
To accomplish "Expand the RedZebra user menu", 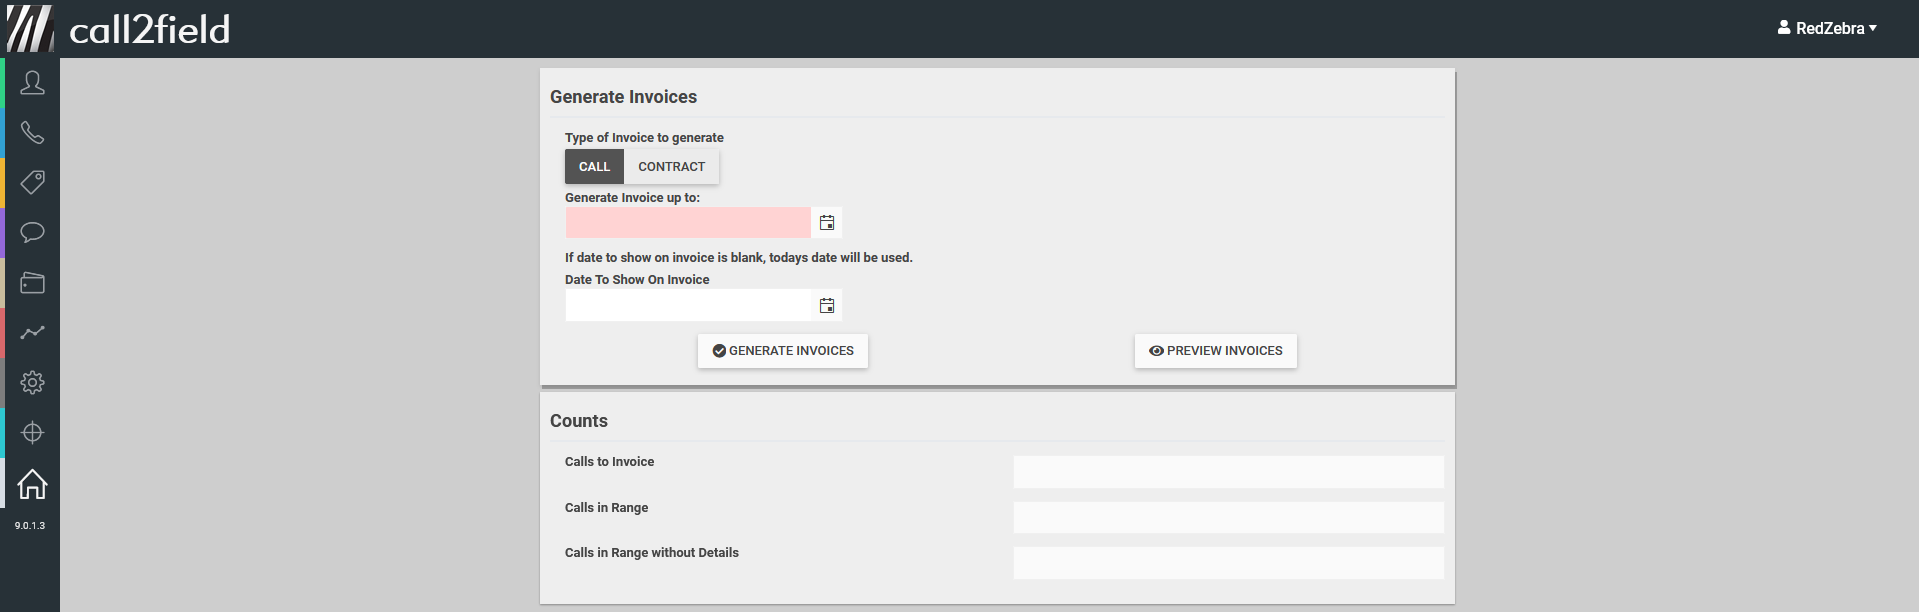I will point(1827,28).
